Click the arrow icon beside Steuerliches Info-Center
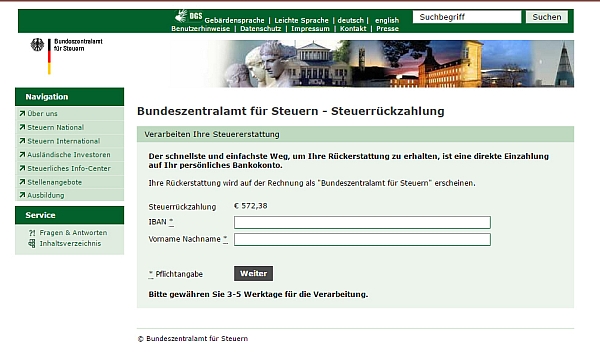The width and height of the screenshot is (600, 363). pos(22,168)
